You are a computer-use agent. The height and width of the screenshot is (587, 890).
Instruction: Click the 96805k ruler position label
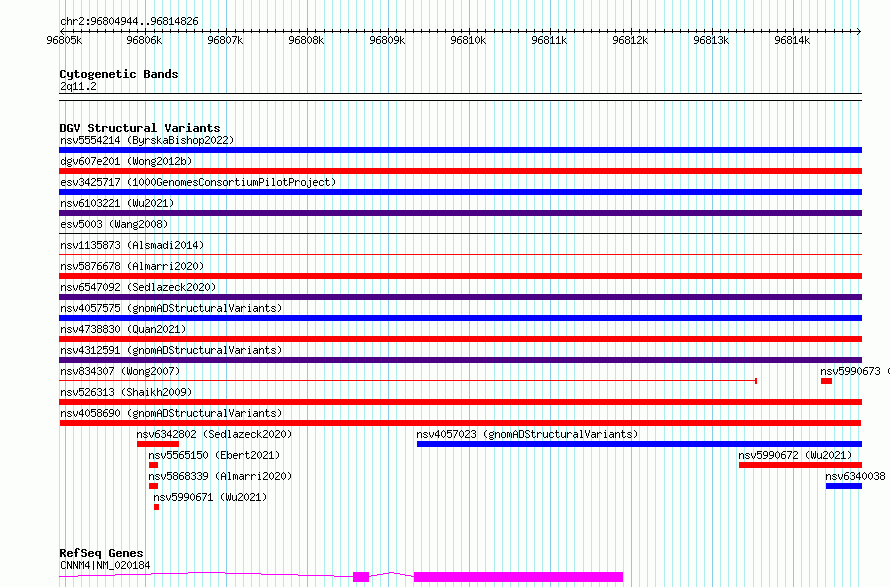click(64, 40)
